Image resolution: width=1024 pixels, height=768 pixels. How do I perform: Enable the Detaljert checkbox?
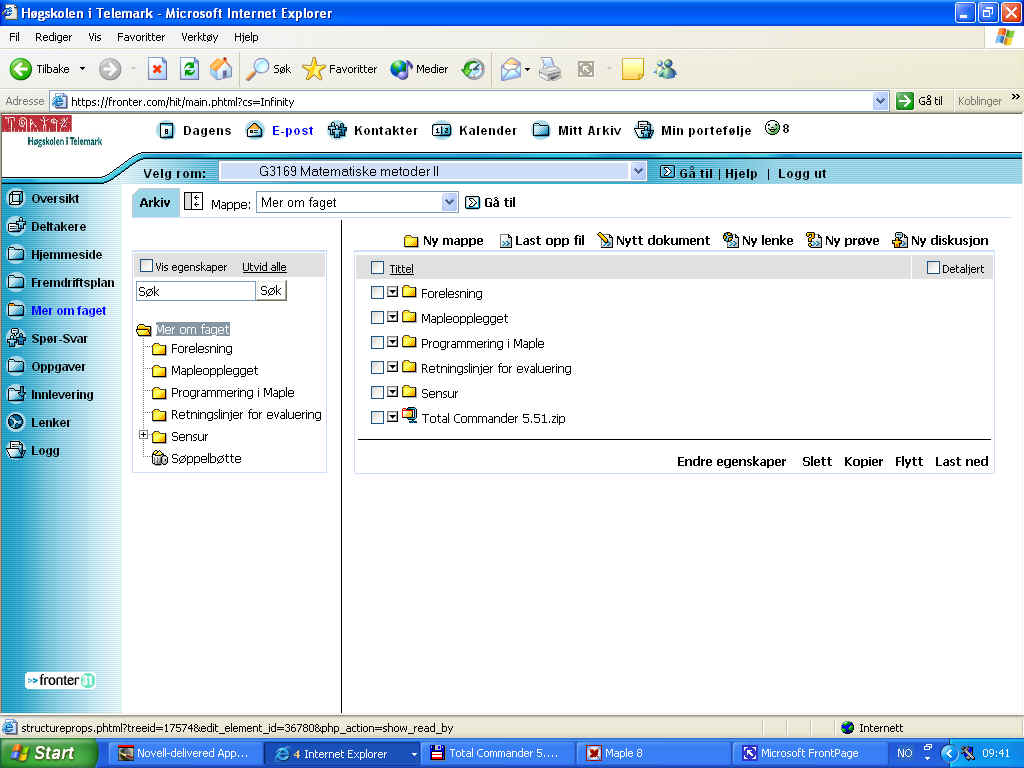[x=933, y=268]
